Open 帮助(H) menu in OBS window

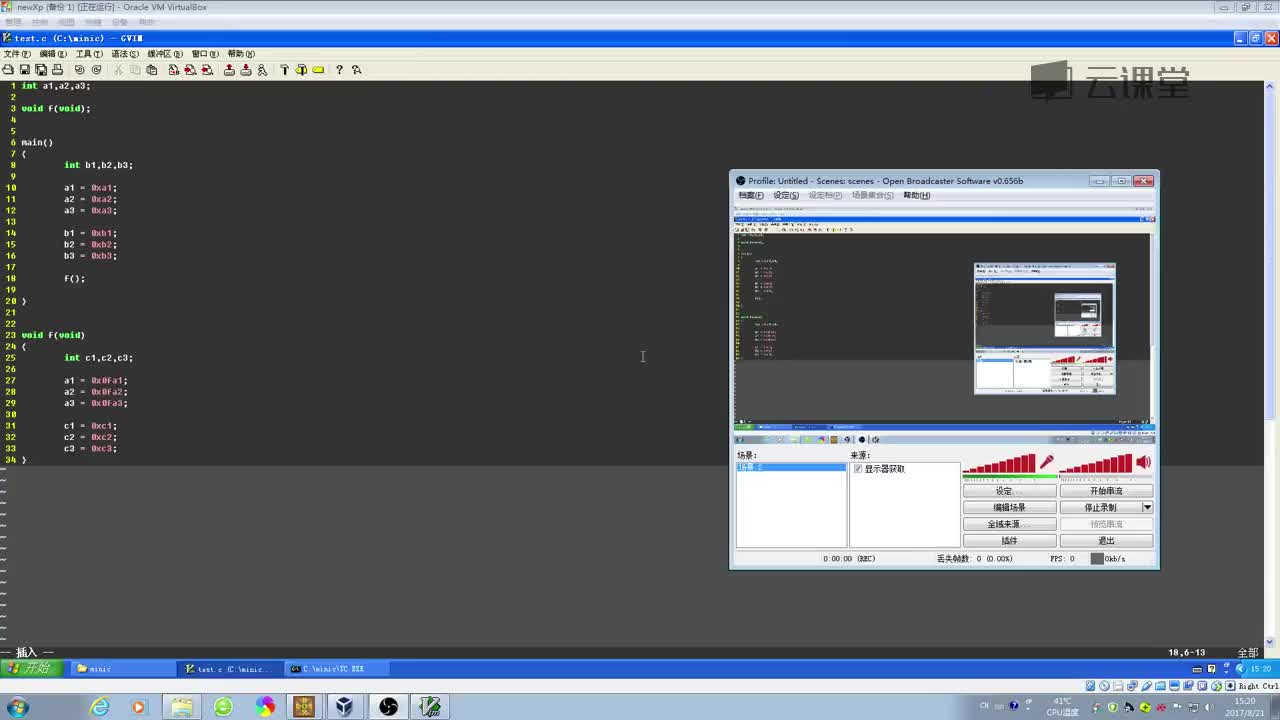(x=917, y=195)
